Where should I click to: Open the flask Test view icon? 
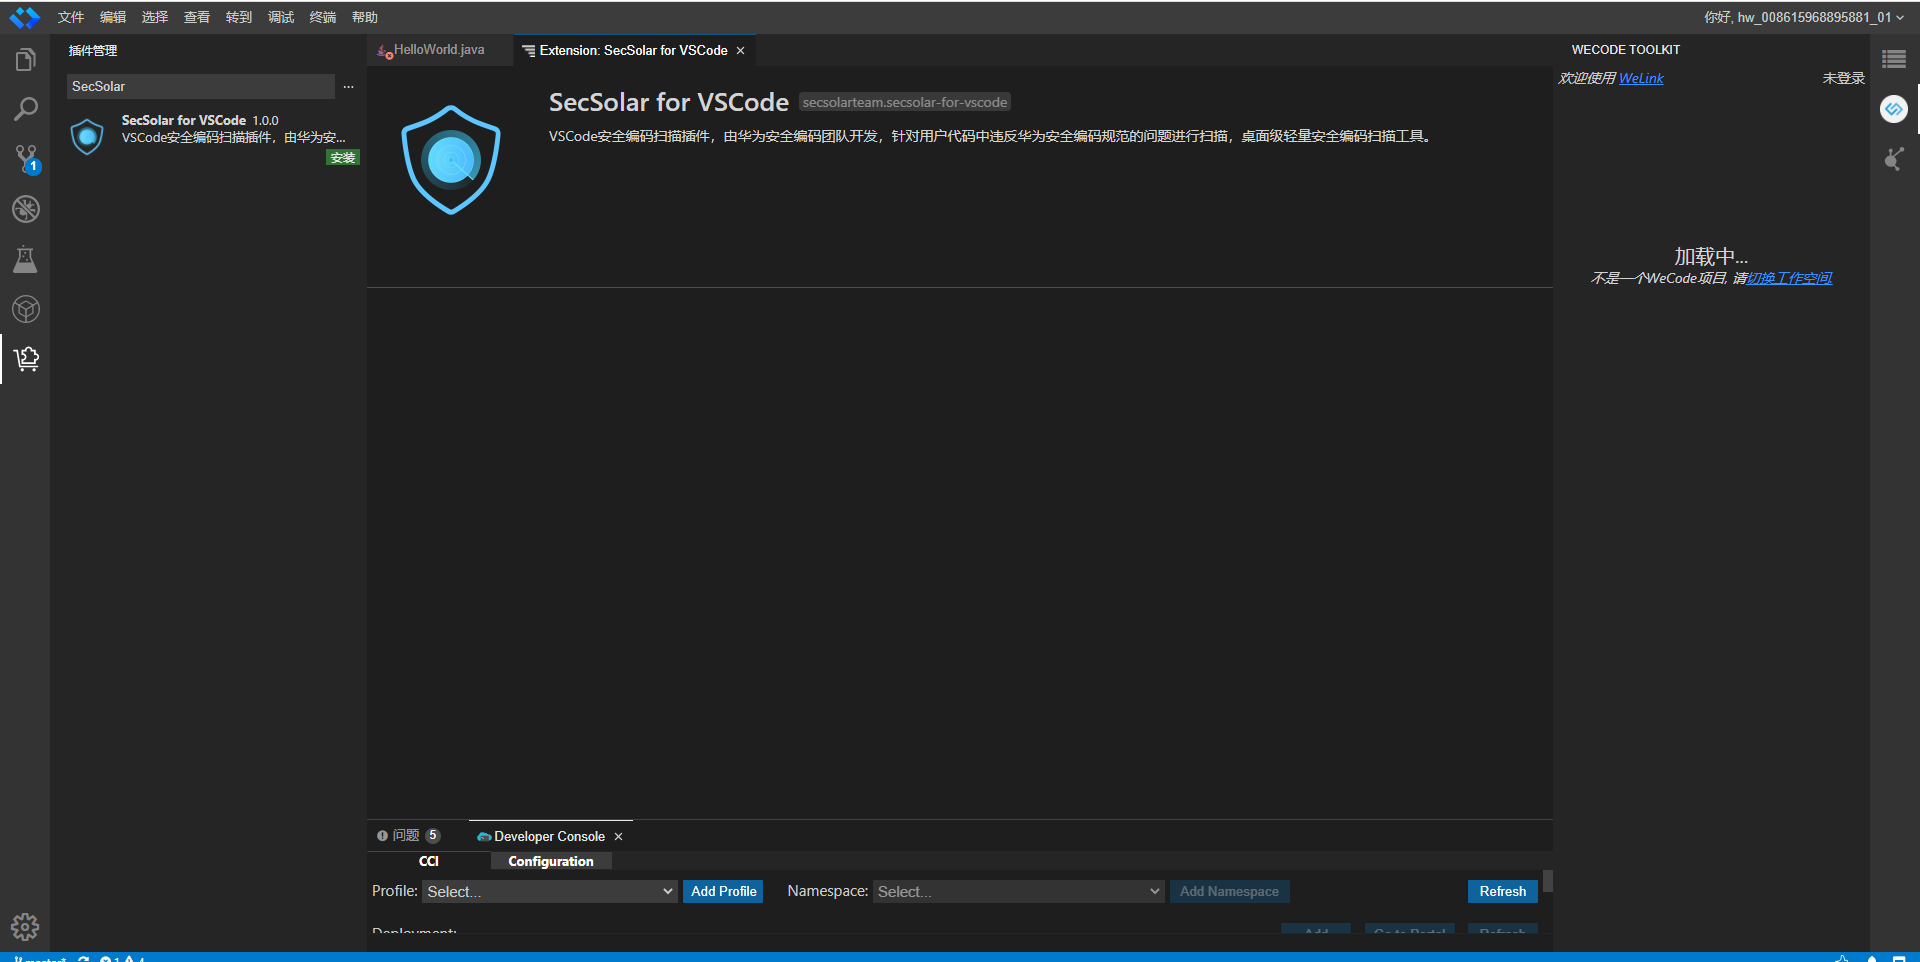click(25, 259)
